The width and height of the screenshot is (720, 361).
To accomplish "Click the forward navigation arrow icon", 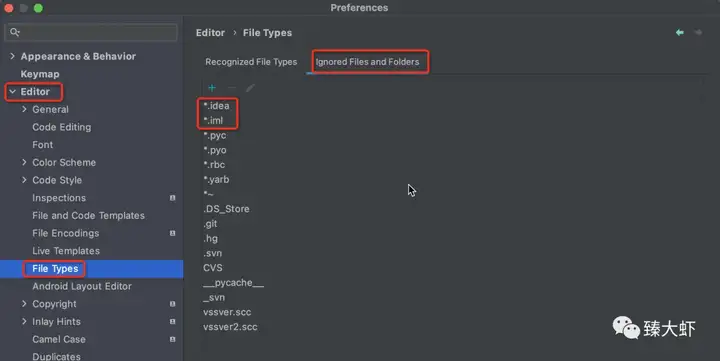I will tap(698, 33).
